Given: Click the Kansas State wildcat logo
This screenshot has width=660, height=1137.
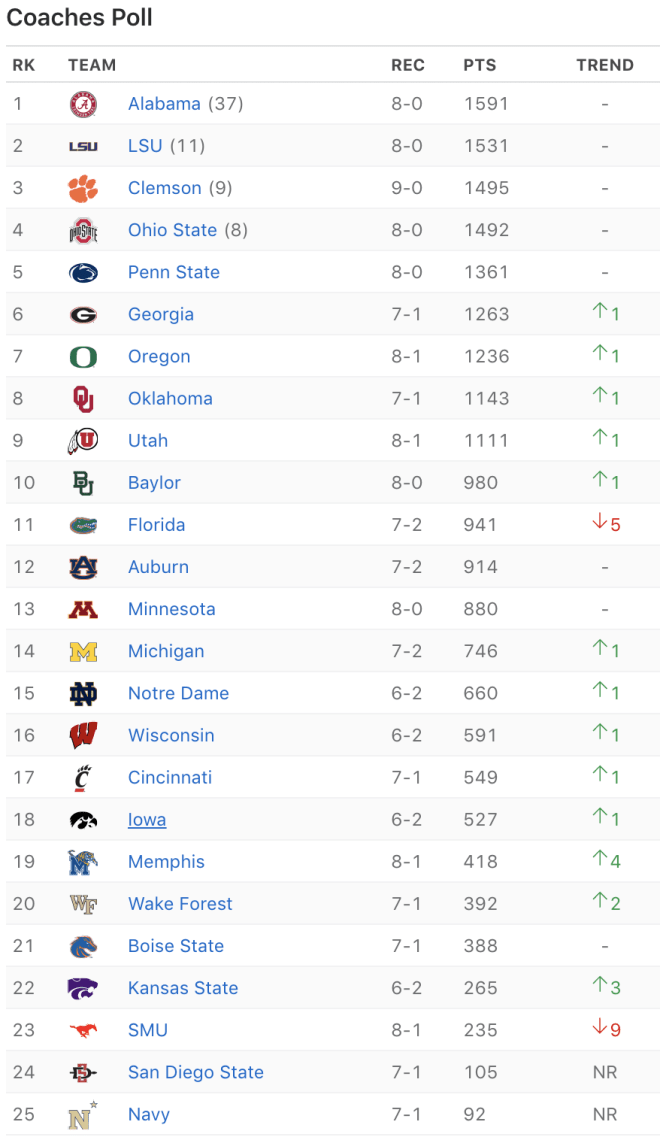Looking at the screenshot, I should pos(83,988).
